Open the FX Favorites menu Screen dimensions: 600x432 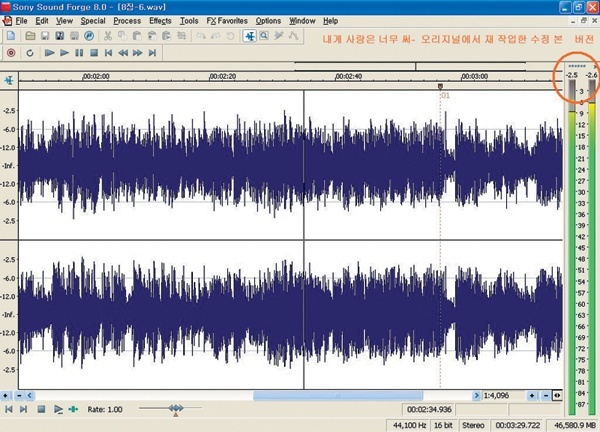click(x=225, y=20)
